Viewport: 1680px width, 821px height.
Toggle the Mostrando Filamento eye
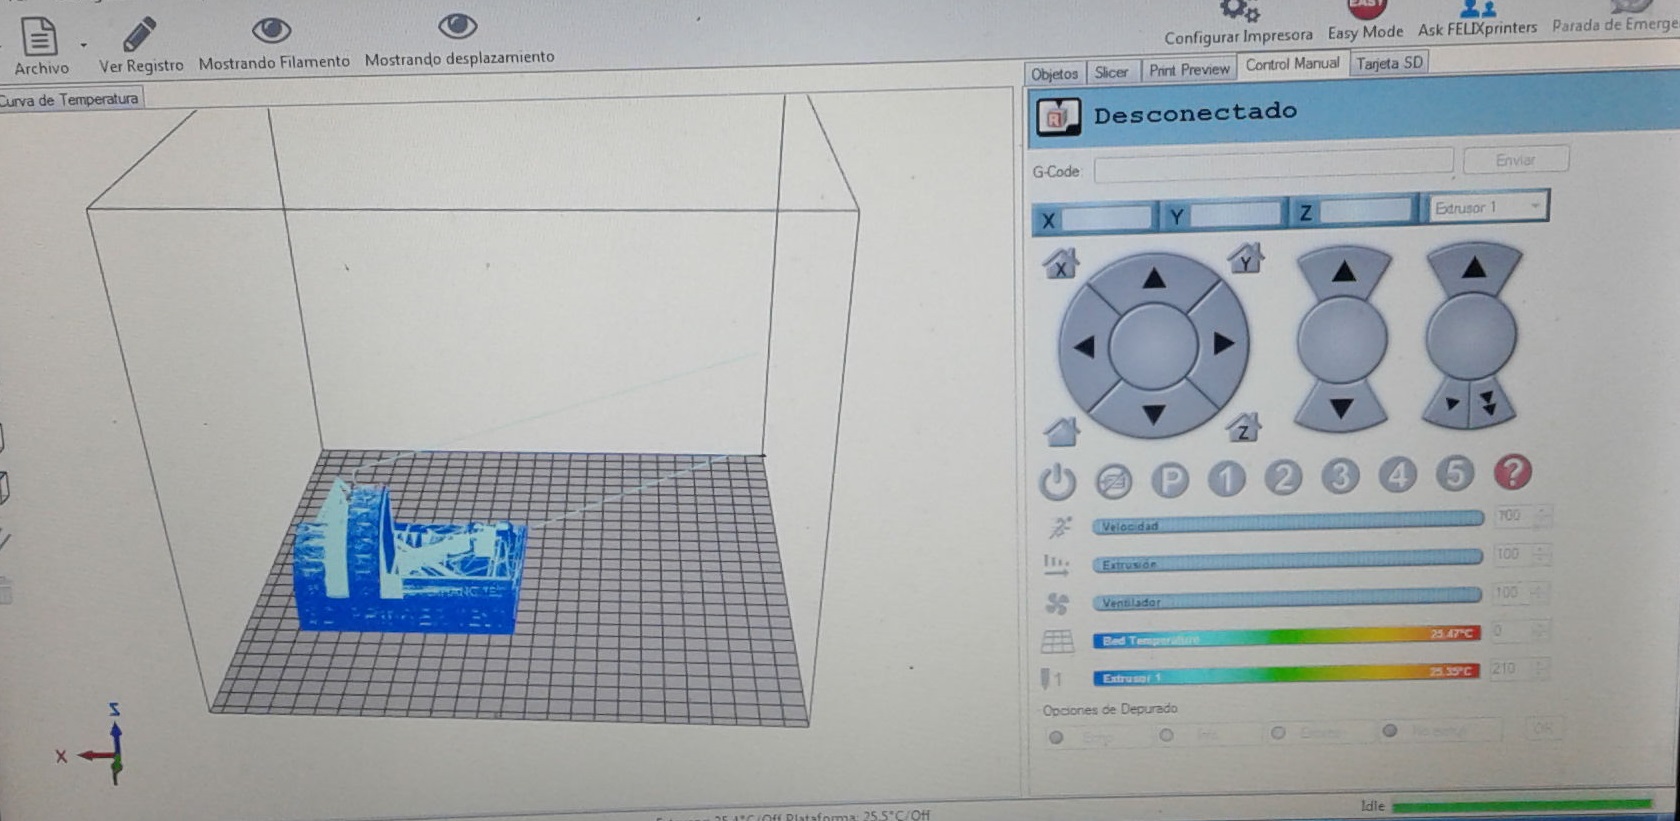pyautogui.click(x=271, y=30)
